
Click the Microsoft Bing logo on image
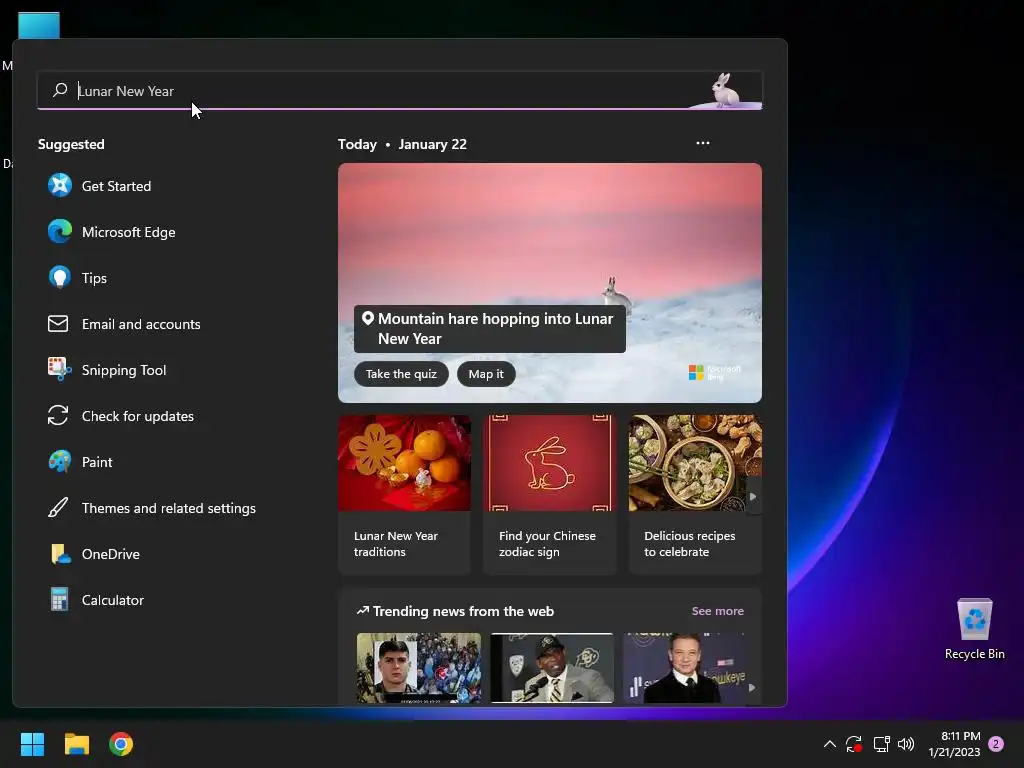[x=715, y=373]
